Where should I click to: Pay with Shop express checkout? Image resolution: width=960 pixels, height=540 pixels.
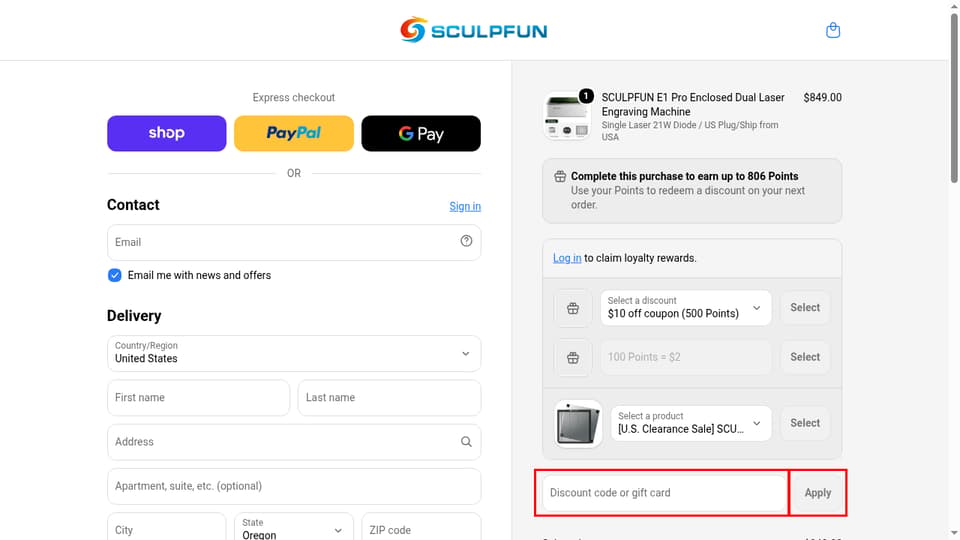click(167, 133)
